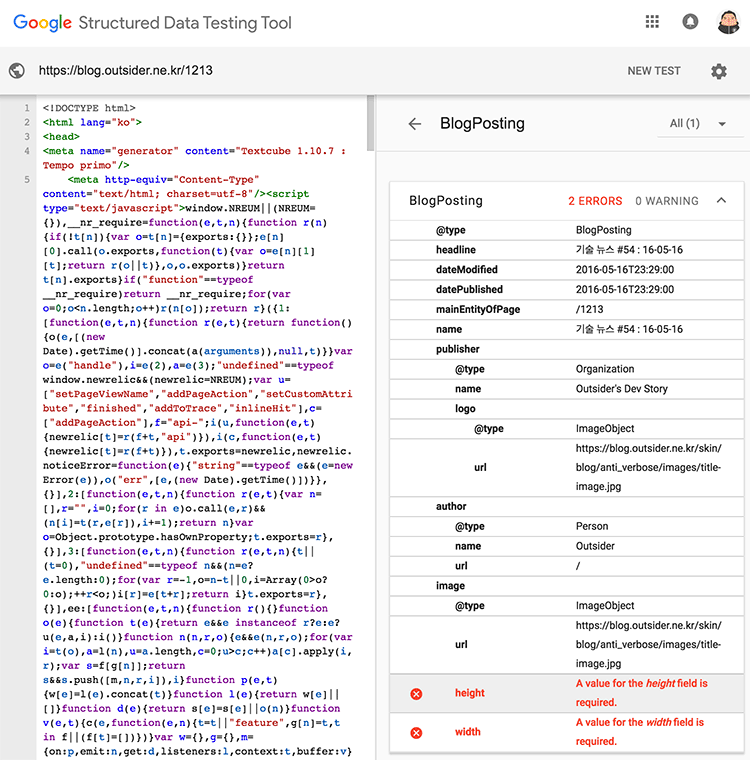Click the globe icon beside the URL
This screenshot has height=760, width=750.
click(x=17, y=71)
